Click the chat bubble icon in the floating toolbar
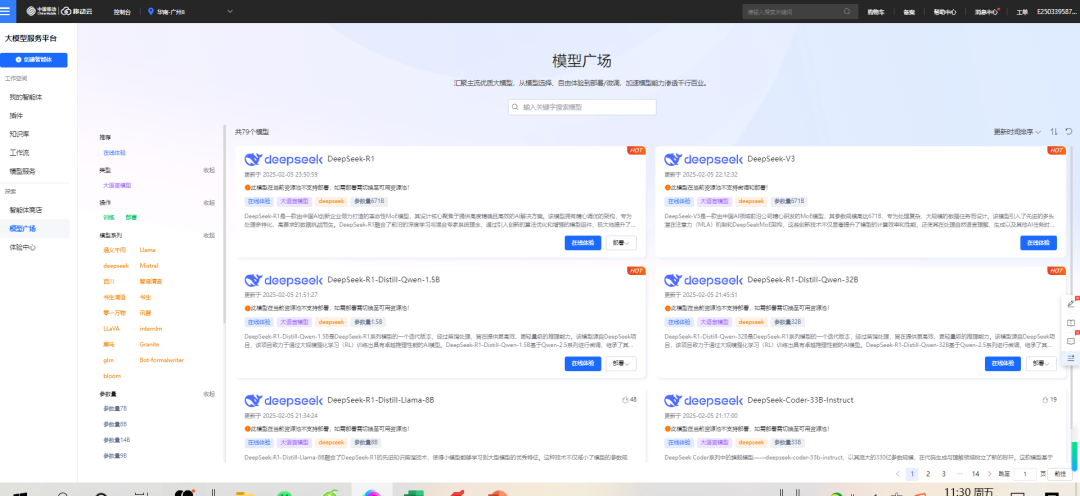Viewport: 1080px width, 496px height. (x=1070, y=341)
